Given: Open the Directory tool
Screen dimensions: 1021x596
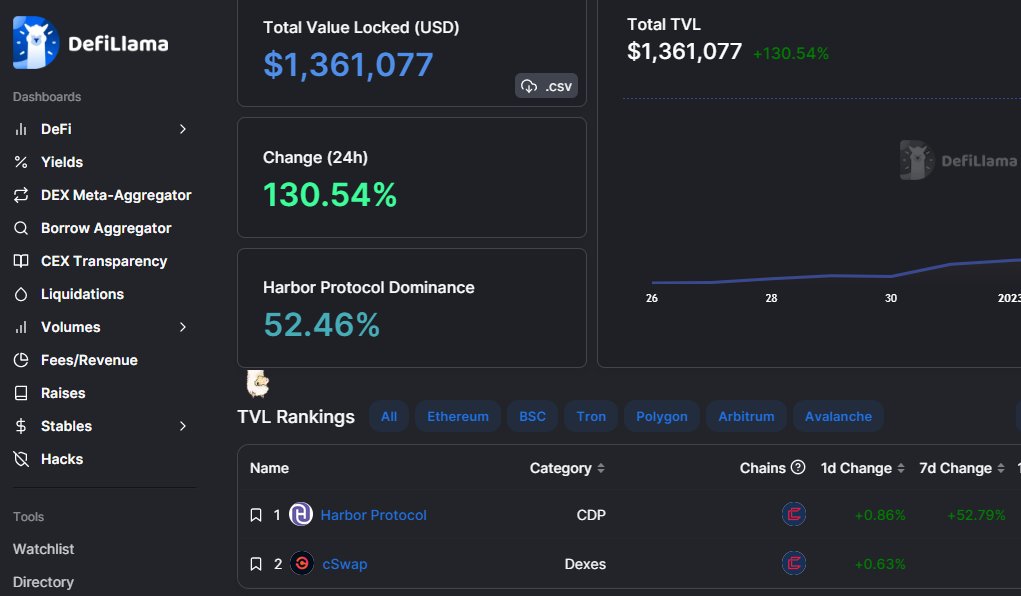Looking at the screenshot, I should [x=43, y=582].
